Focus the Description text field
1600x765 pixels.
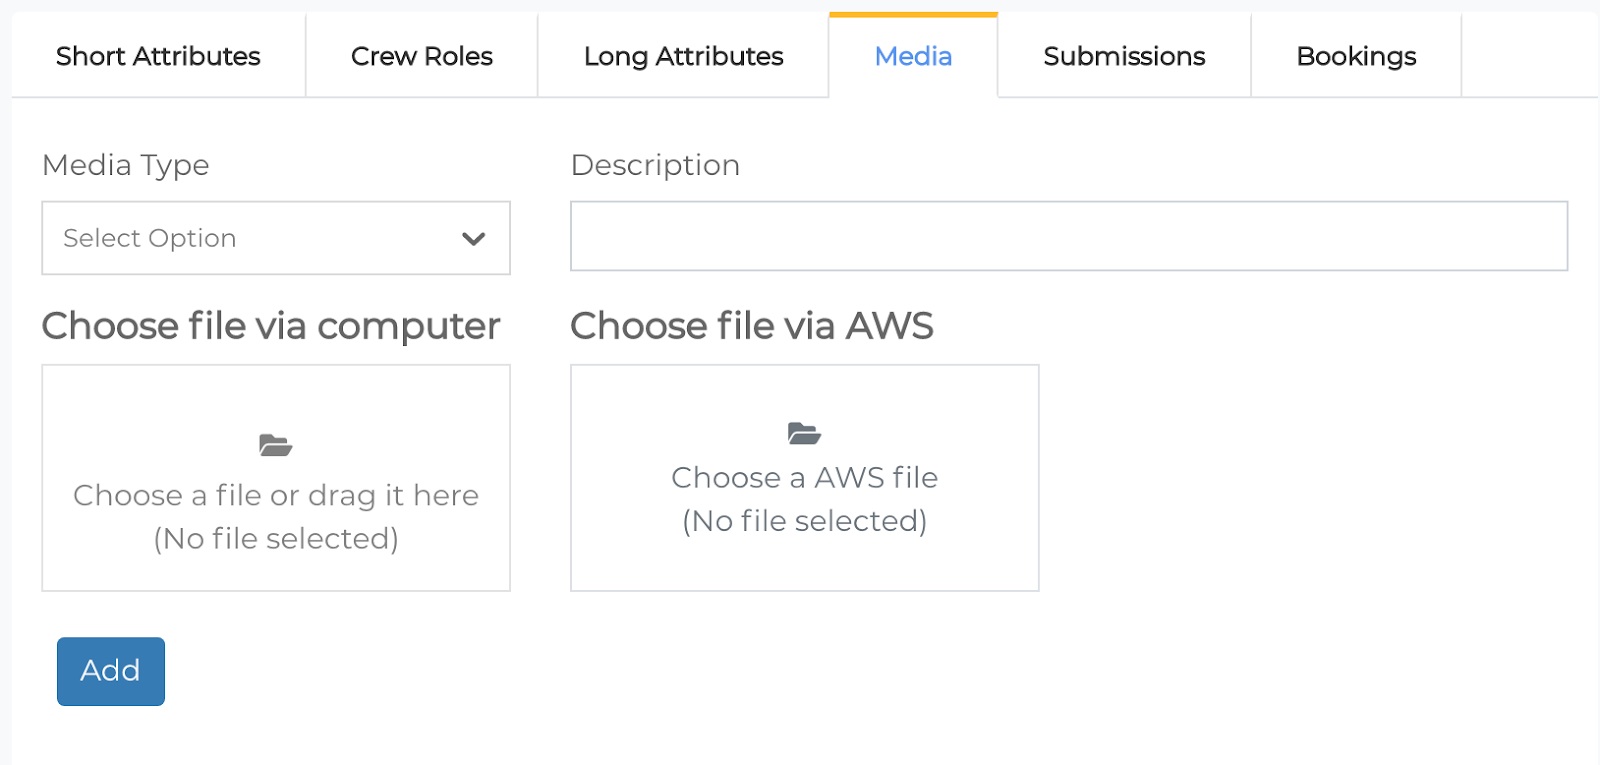point(1068,236)
